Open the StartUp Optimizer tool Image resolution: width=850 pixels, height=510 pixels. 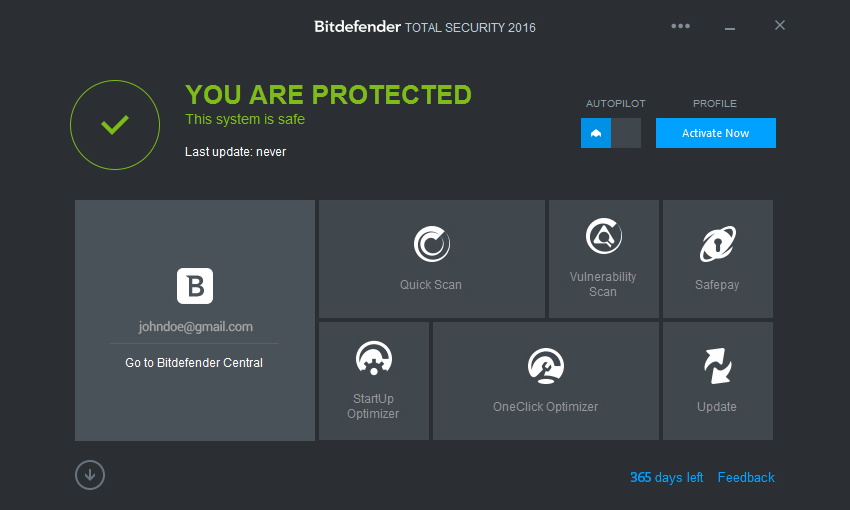[374, 381]
